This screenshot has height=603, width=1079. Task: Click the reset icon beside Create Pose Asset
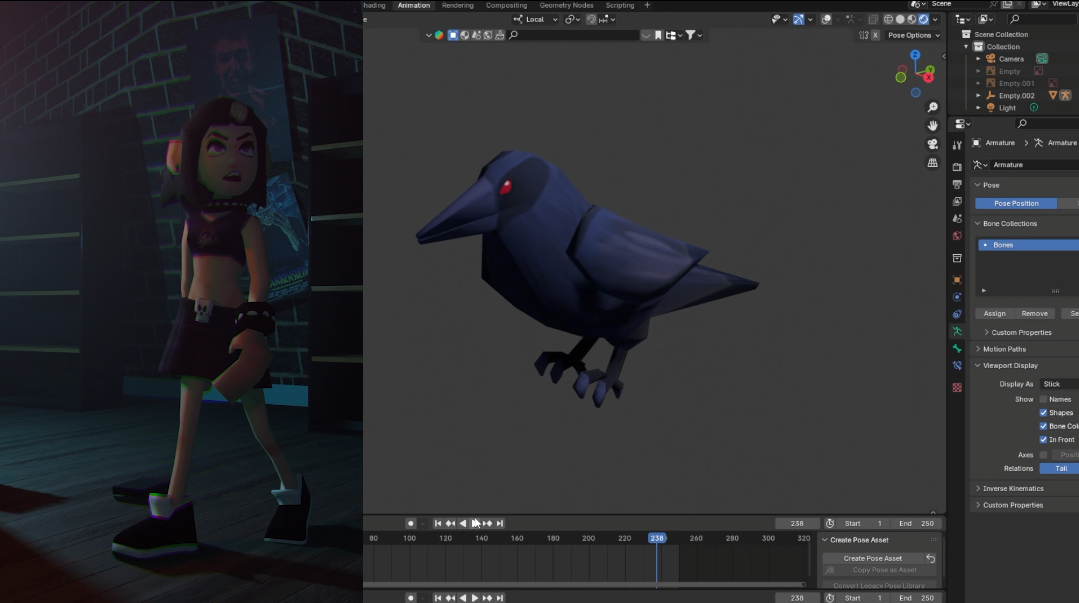tap(930, 558)
